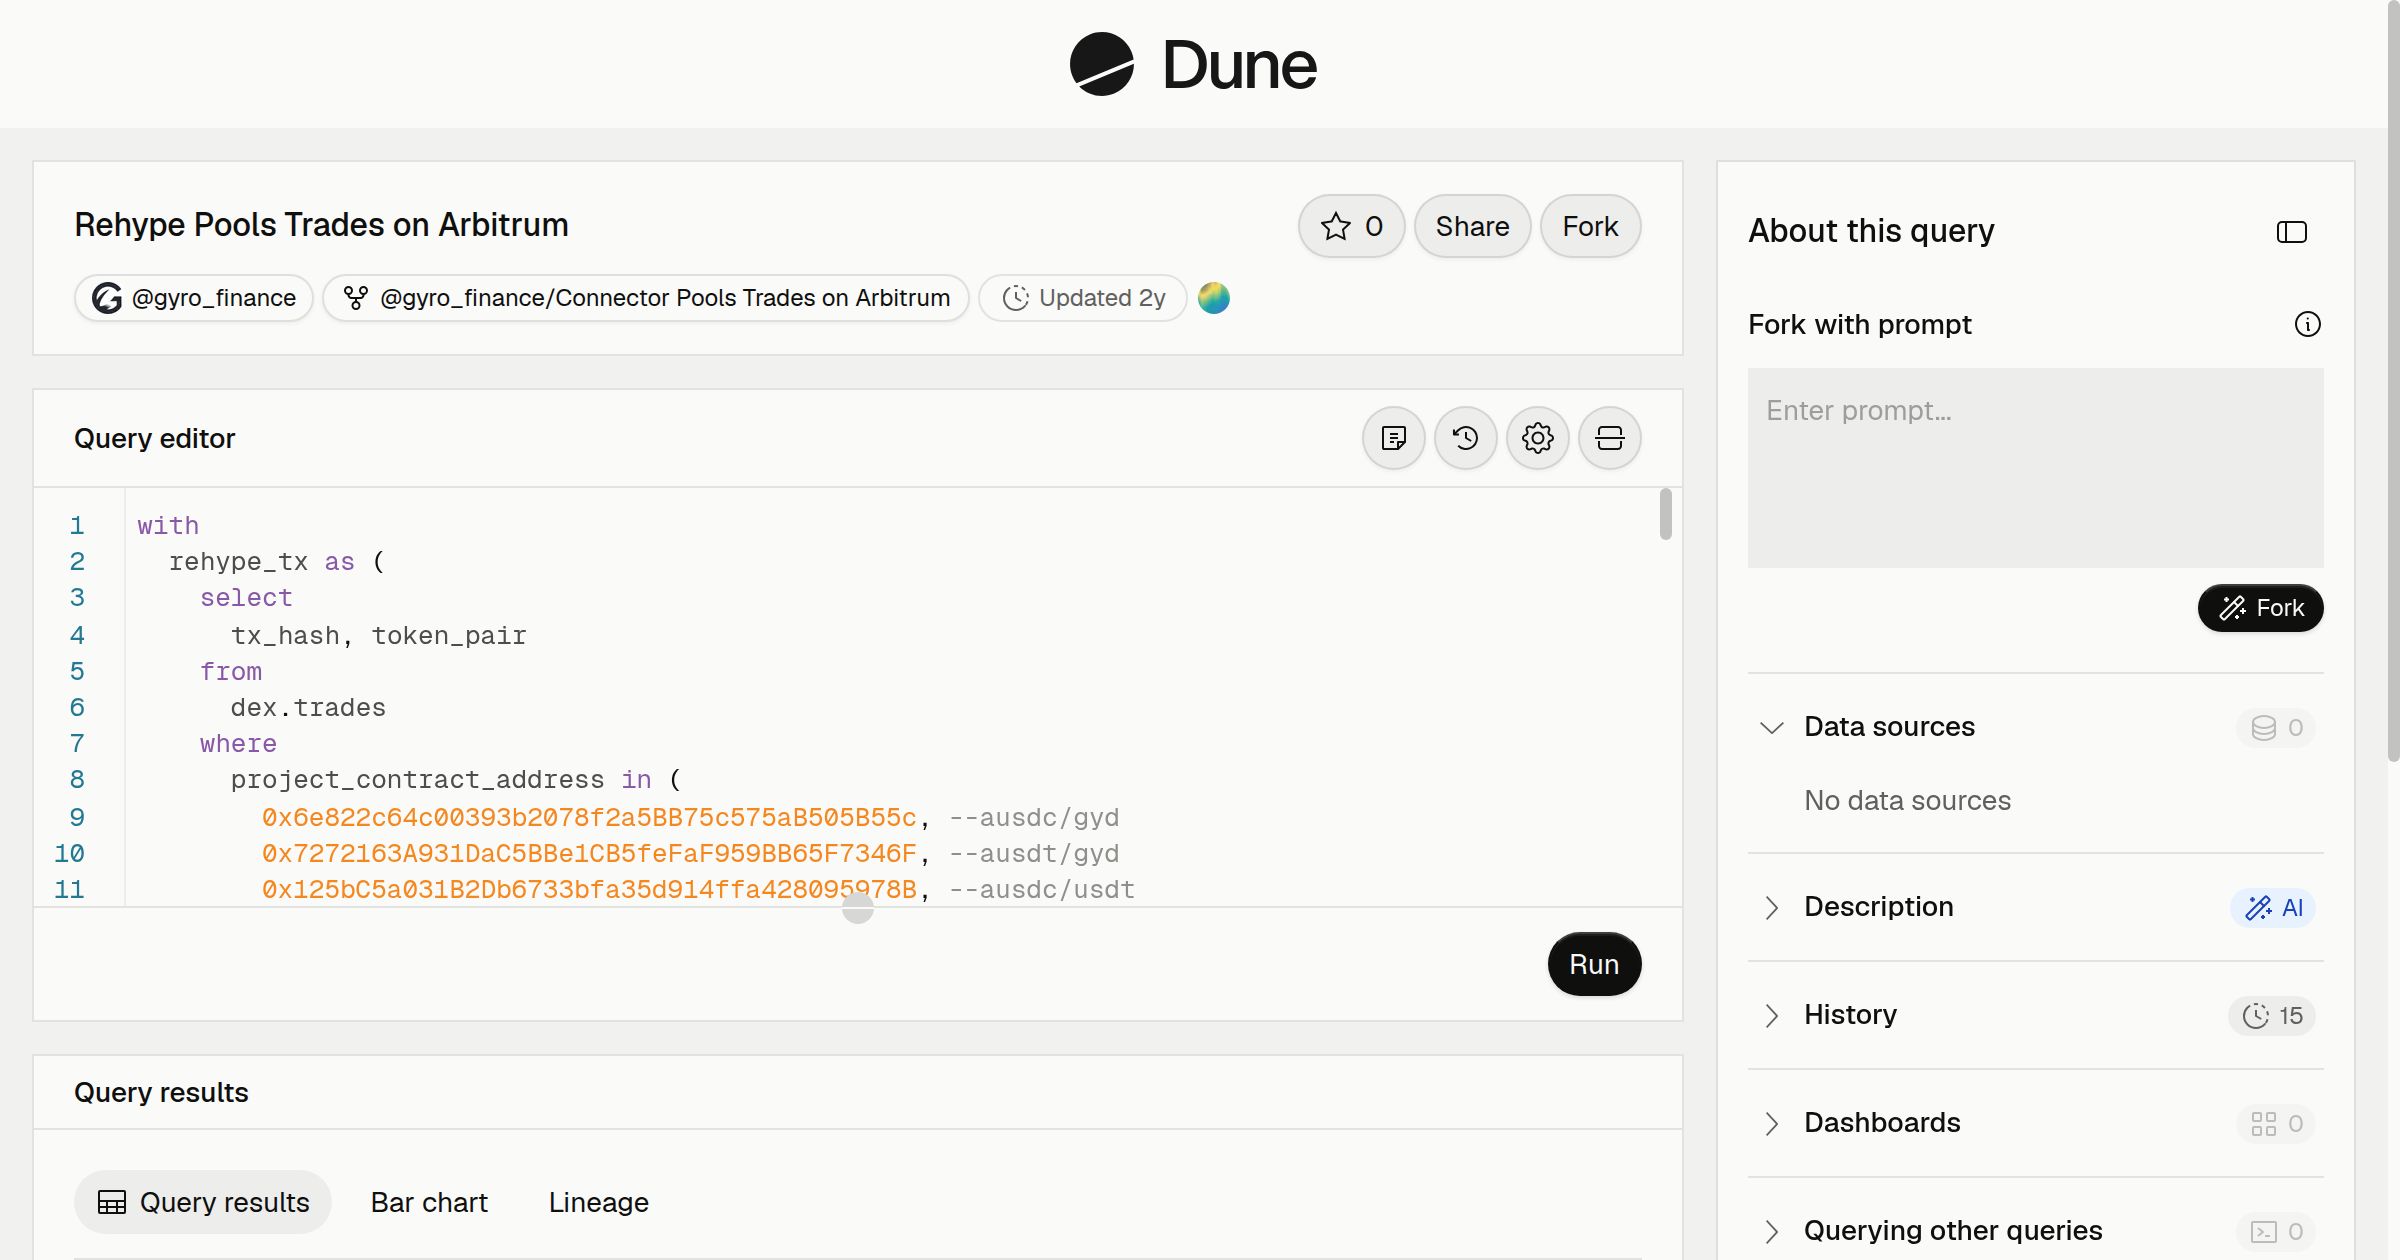Toggle the About this query sidebar panel
The image size is (2400, 1260).
[2292, 232]
